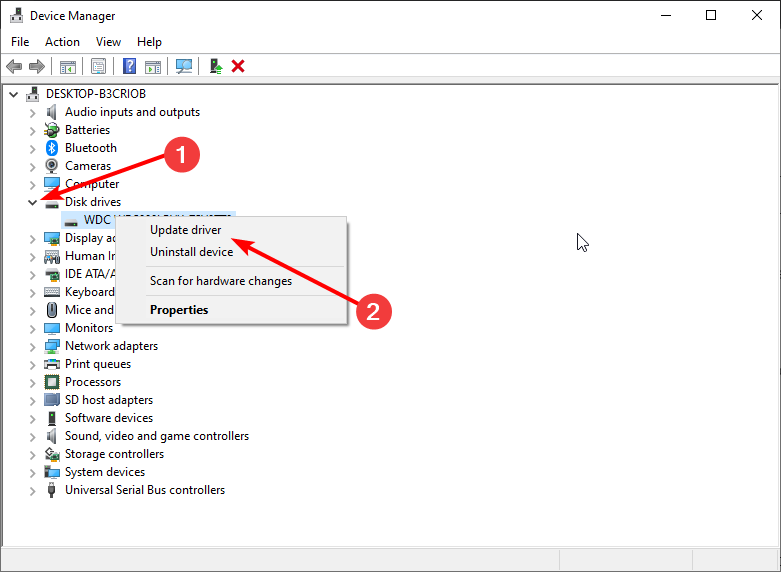Click the Scan for hardware changes monitor icon
This screenshot has width=781, height=572.
[184, 66]
